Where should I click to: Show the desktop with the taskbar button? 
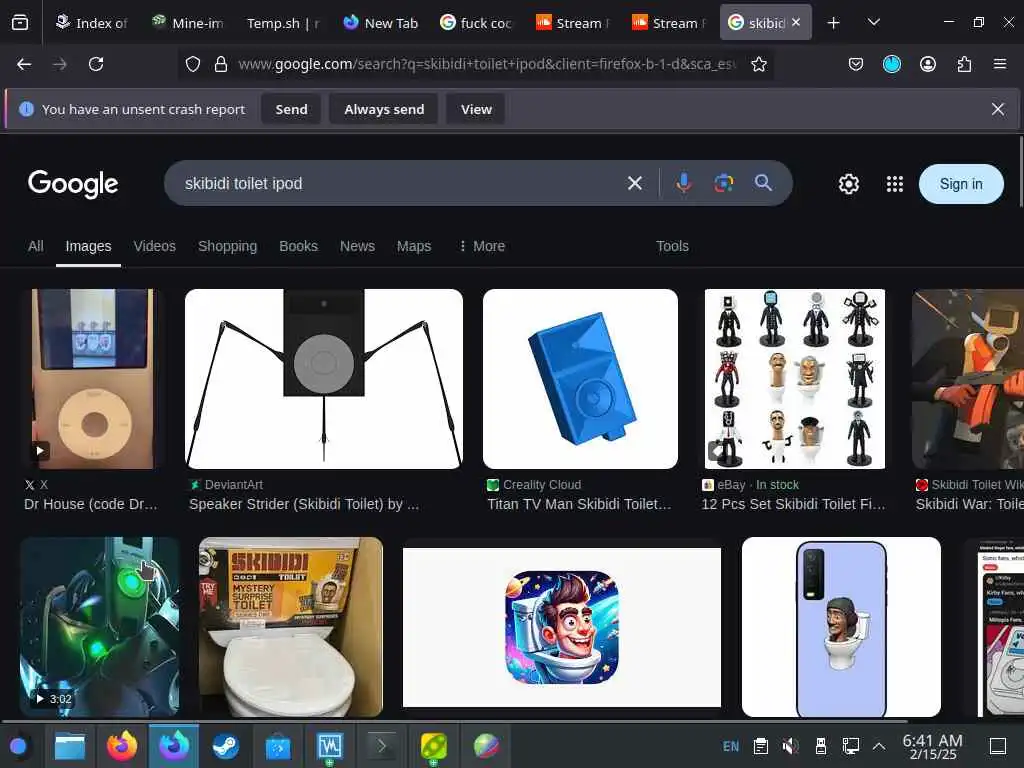point(997,746)
